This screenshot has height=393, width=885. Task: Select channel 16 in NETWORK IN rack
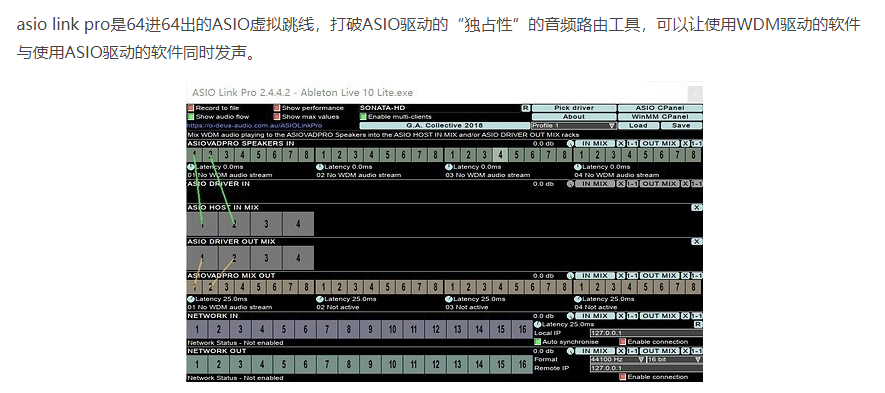523,329
